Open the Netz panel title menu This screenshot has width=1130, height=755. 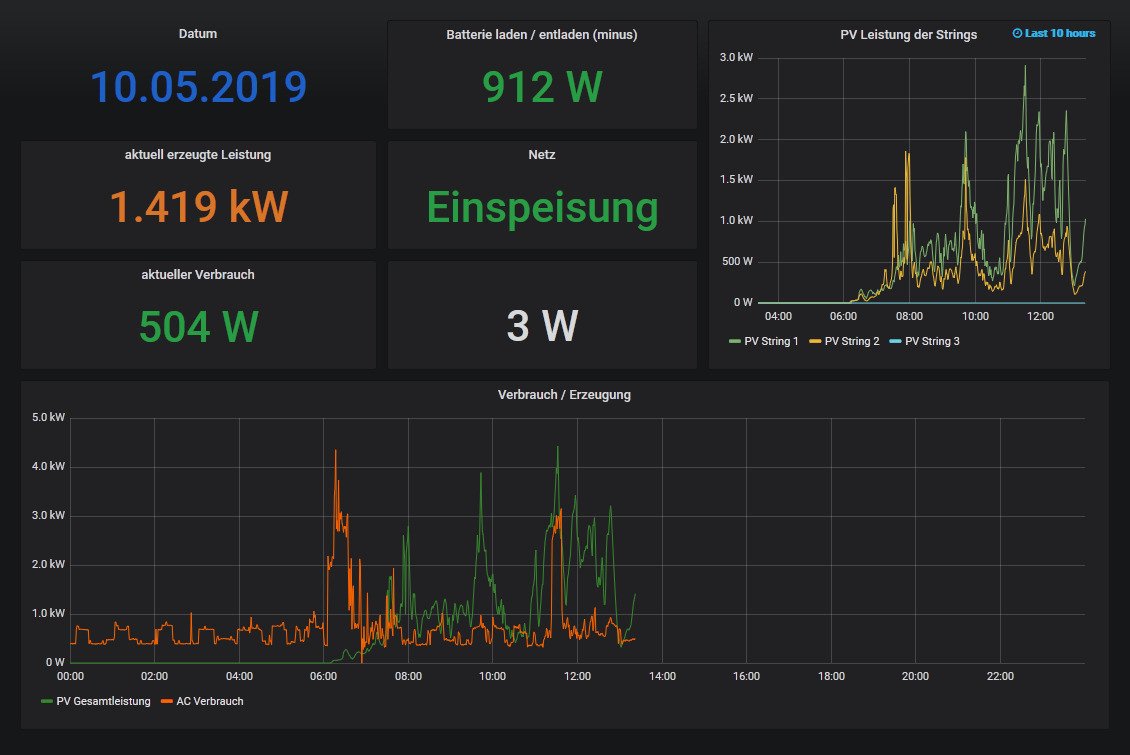coord(541,155)
